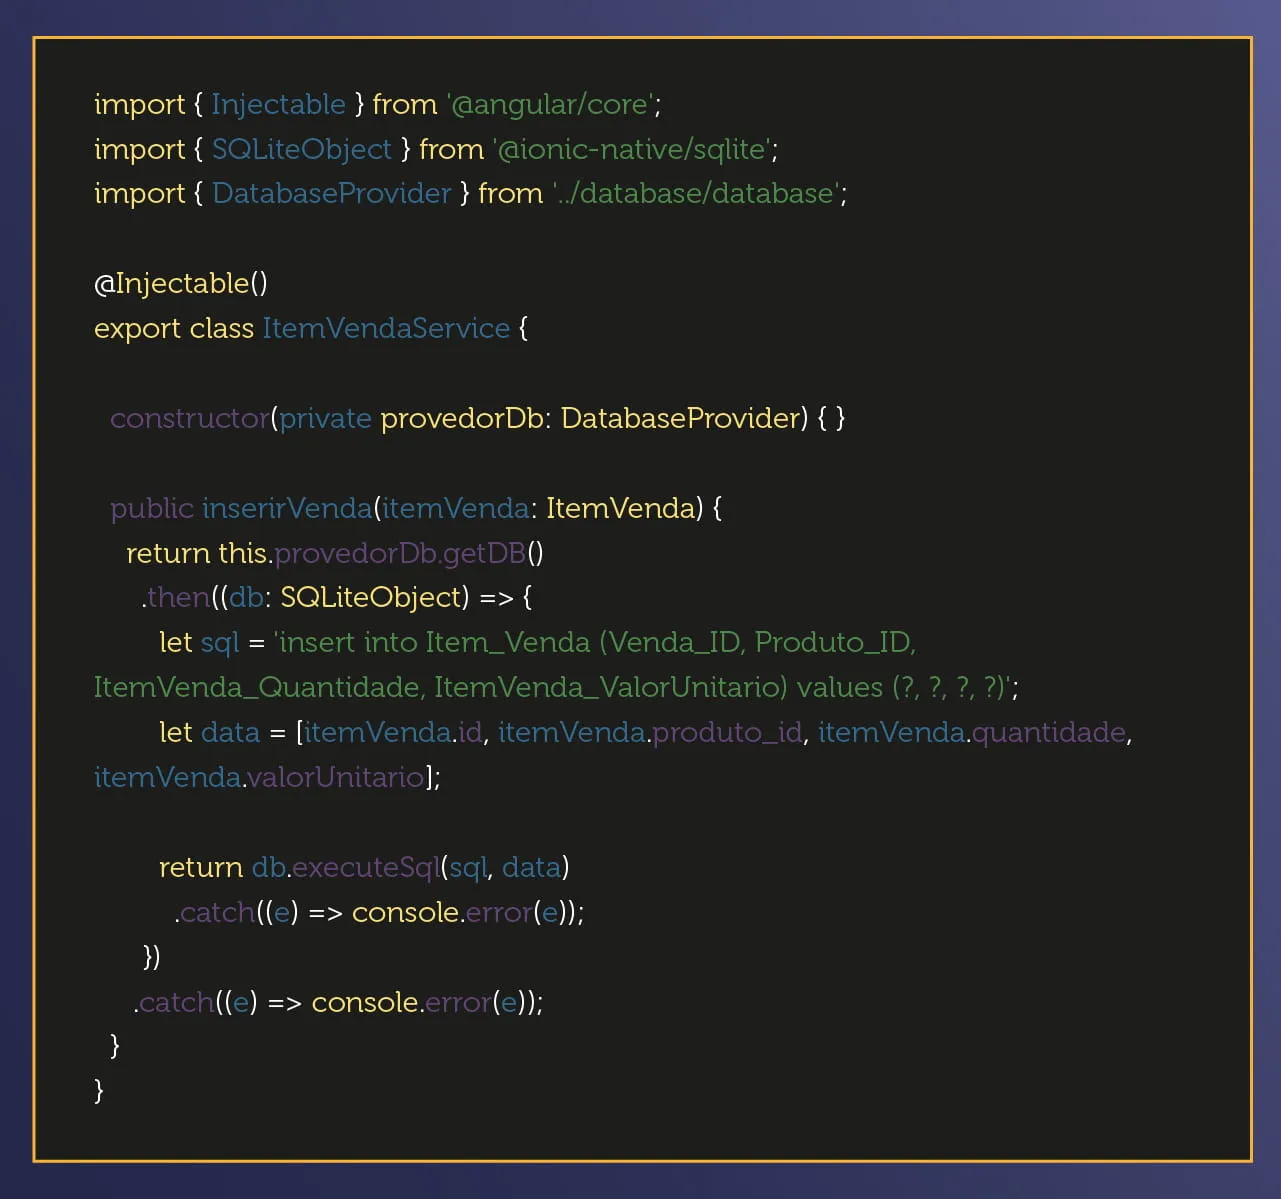Click the 'public' keyword
1281x1199 pixels.
[x=152, y=508]
